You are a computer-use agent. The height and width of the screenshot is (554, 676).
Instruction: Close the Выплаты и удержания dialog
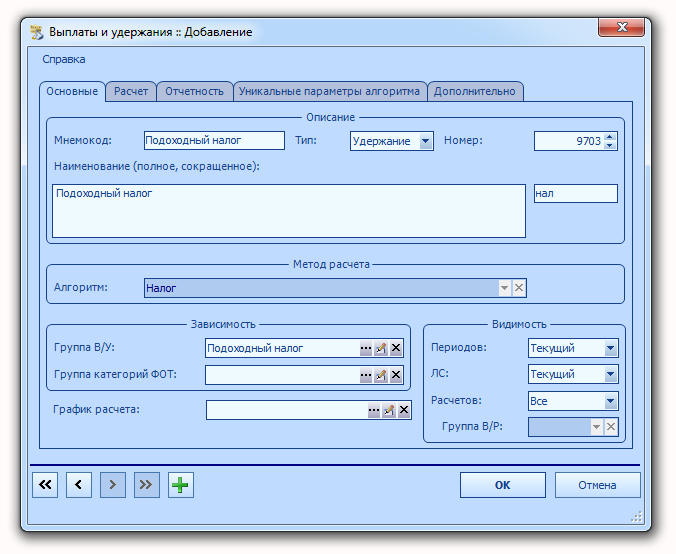coord(621,27)
